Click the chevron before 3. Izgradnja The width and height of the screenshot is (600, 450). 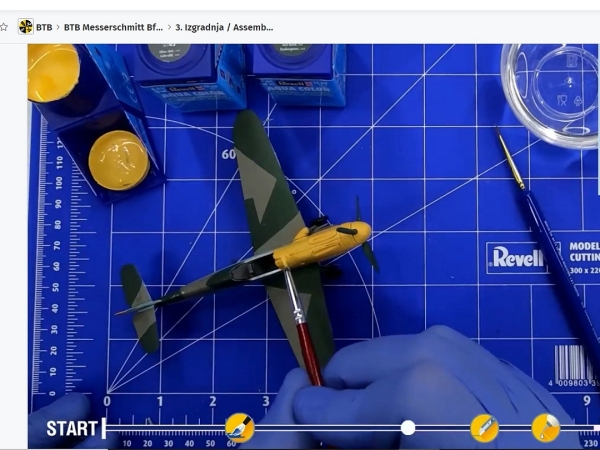(169, 27)
